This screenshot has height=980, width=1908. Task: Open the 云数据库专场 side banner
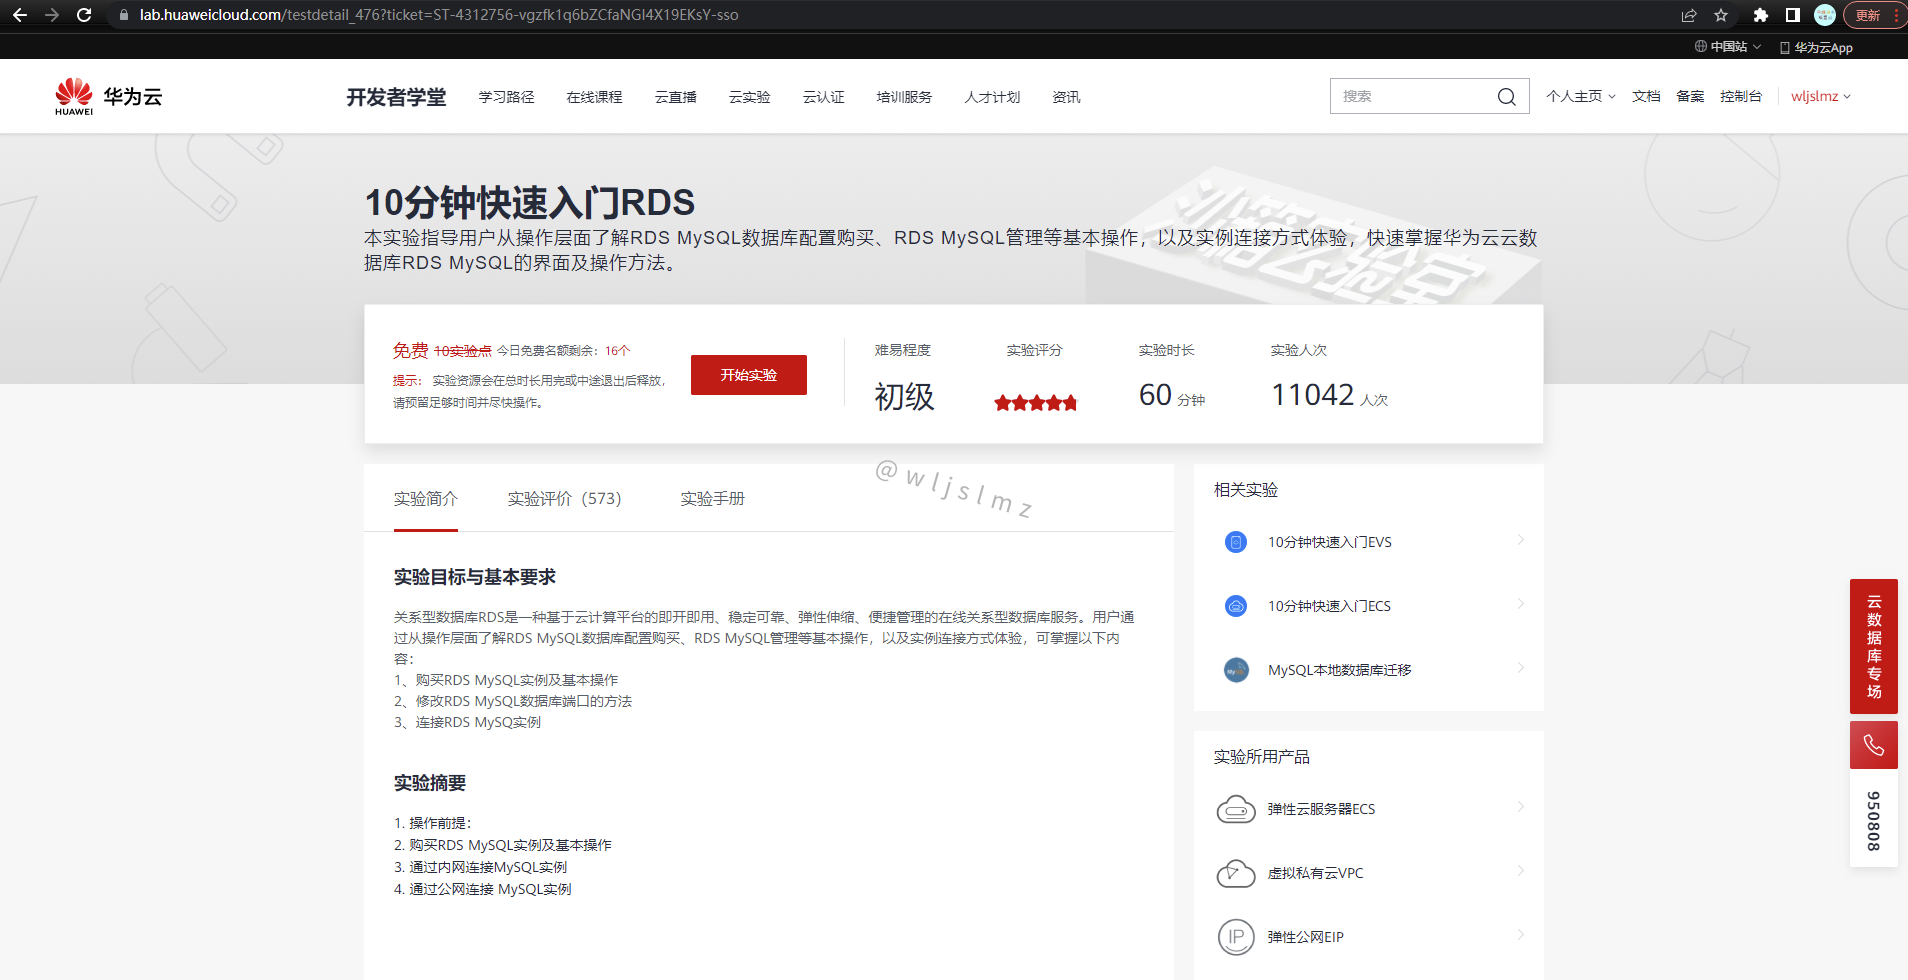1873,646
